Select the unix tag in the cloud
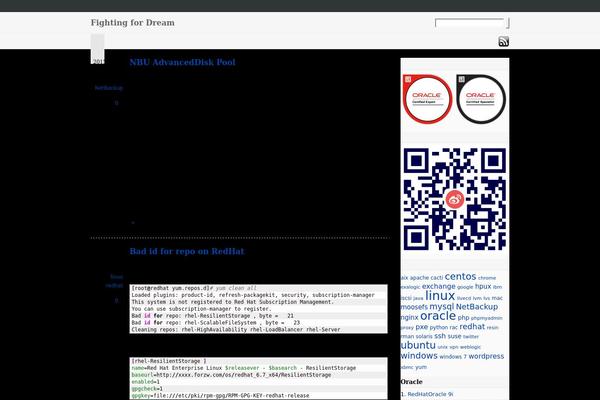The image size is (600, 400). coord(443,347)
